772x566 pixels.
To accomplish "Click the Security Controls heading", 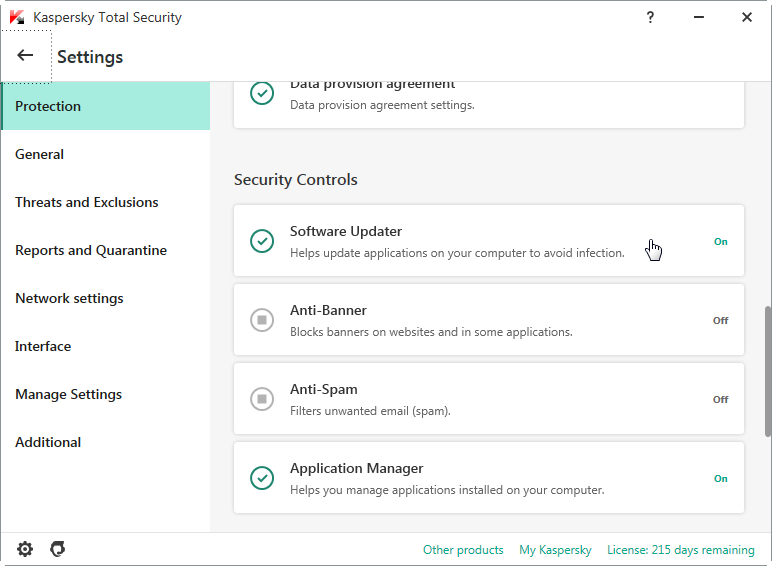I will tap(295, 180).
